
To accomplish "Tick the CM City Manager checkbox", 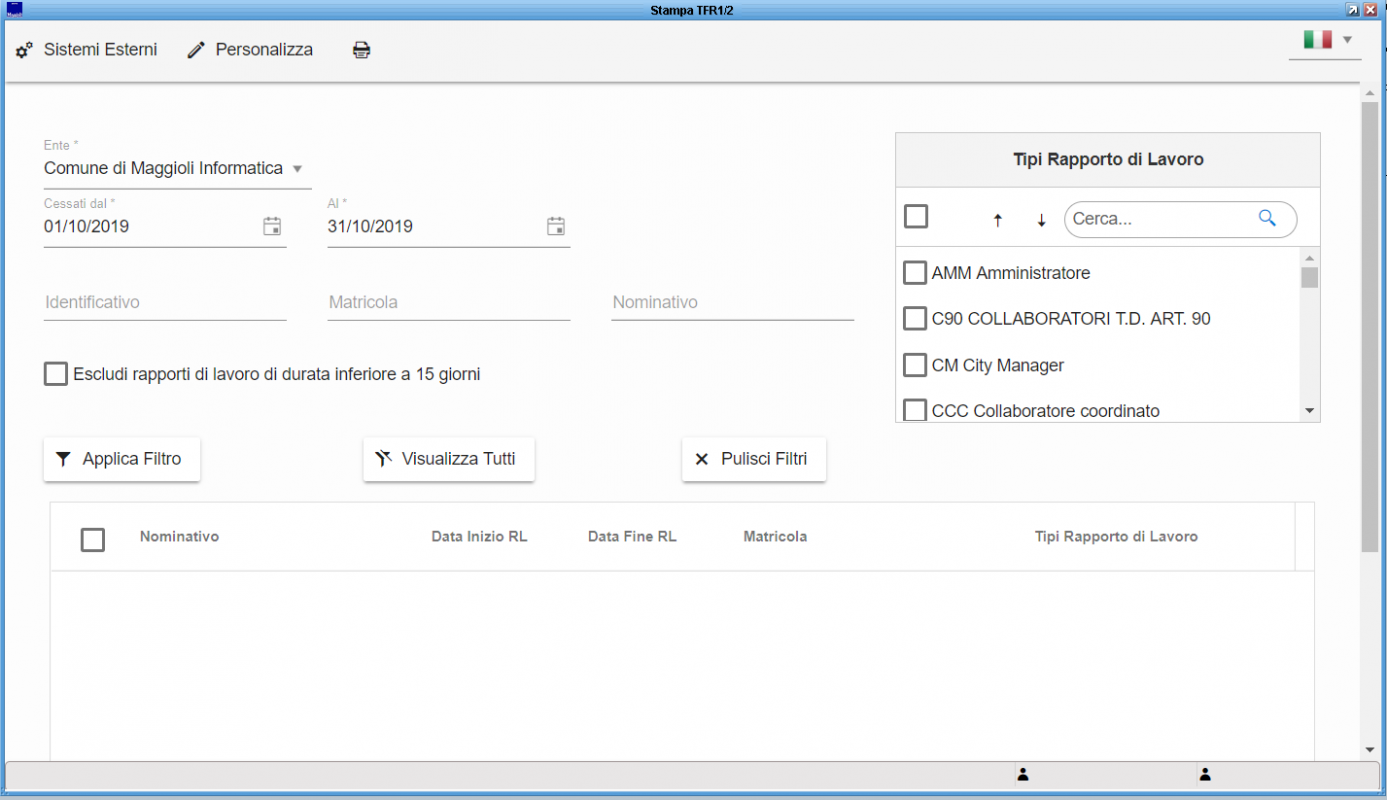I will [915, 365].
